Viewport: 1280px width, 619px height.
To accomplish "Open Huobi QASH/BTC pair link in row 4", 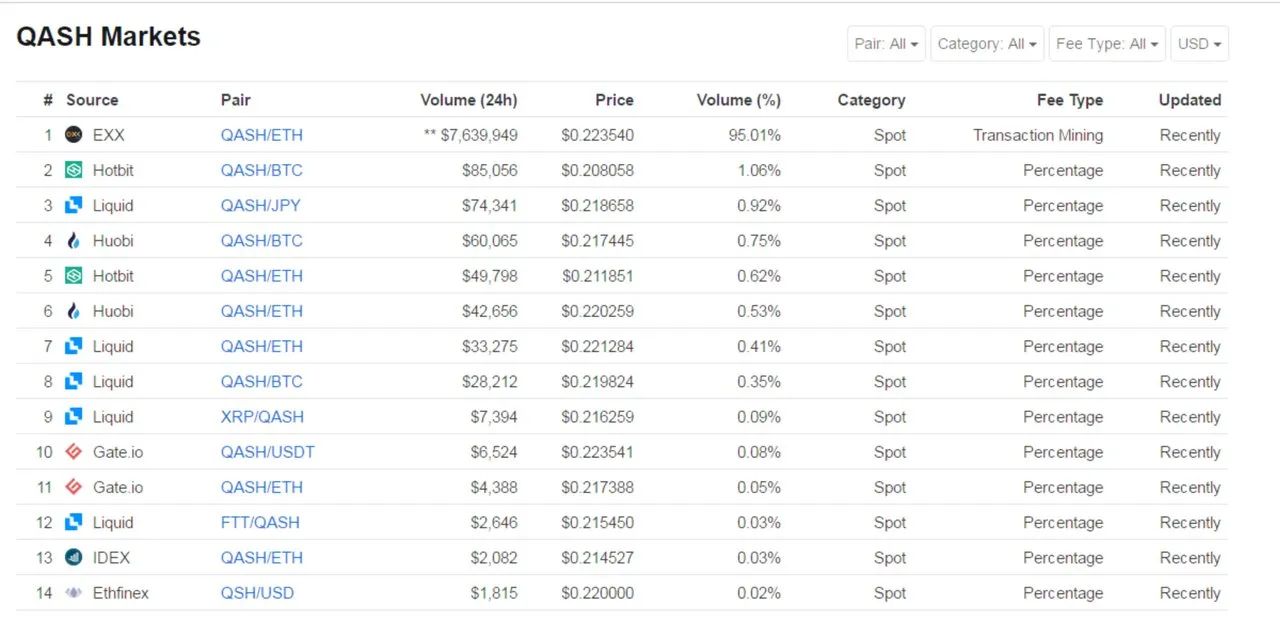I will pyautogui.click(x=262, y=240).
